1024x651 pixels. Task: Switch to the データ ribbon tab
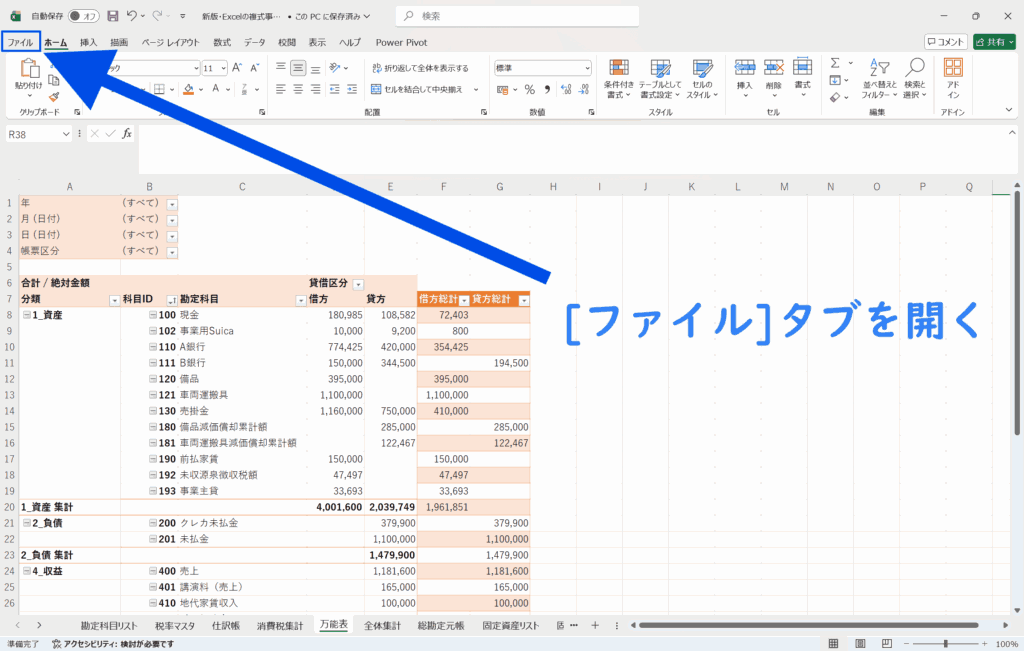[255, 43]
